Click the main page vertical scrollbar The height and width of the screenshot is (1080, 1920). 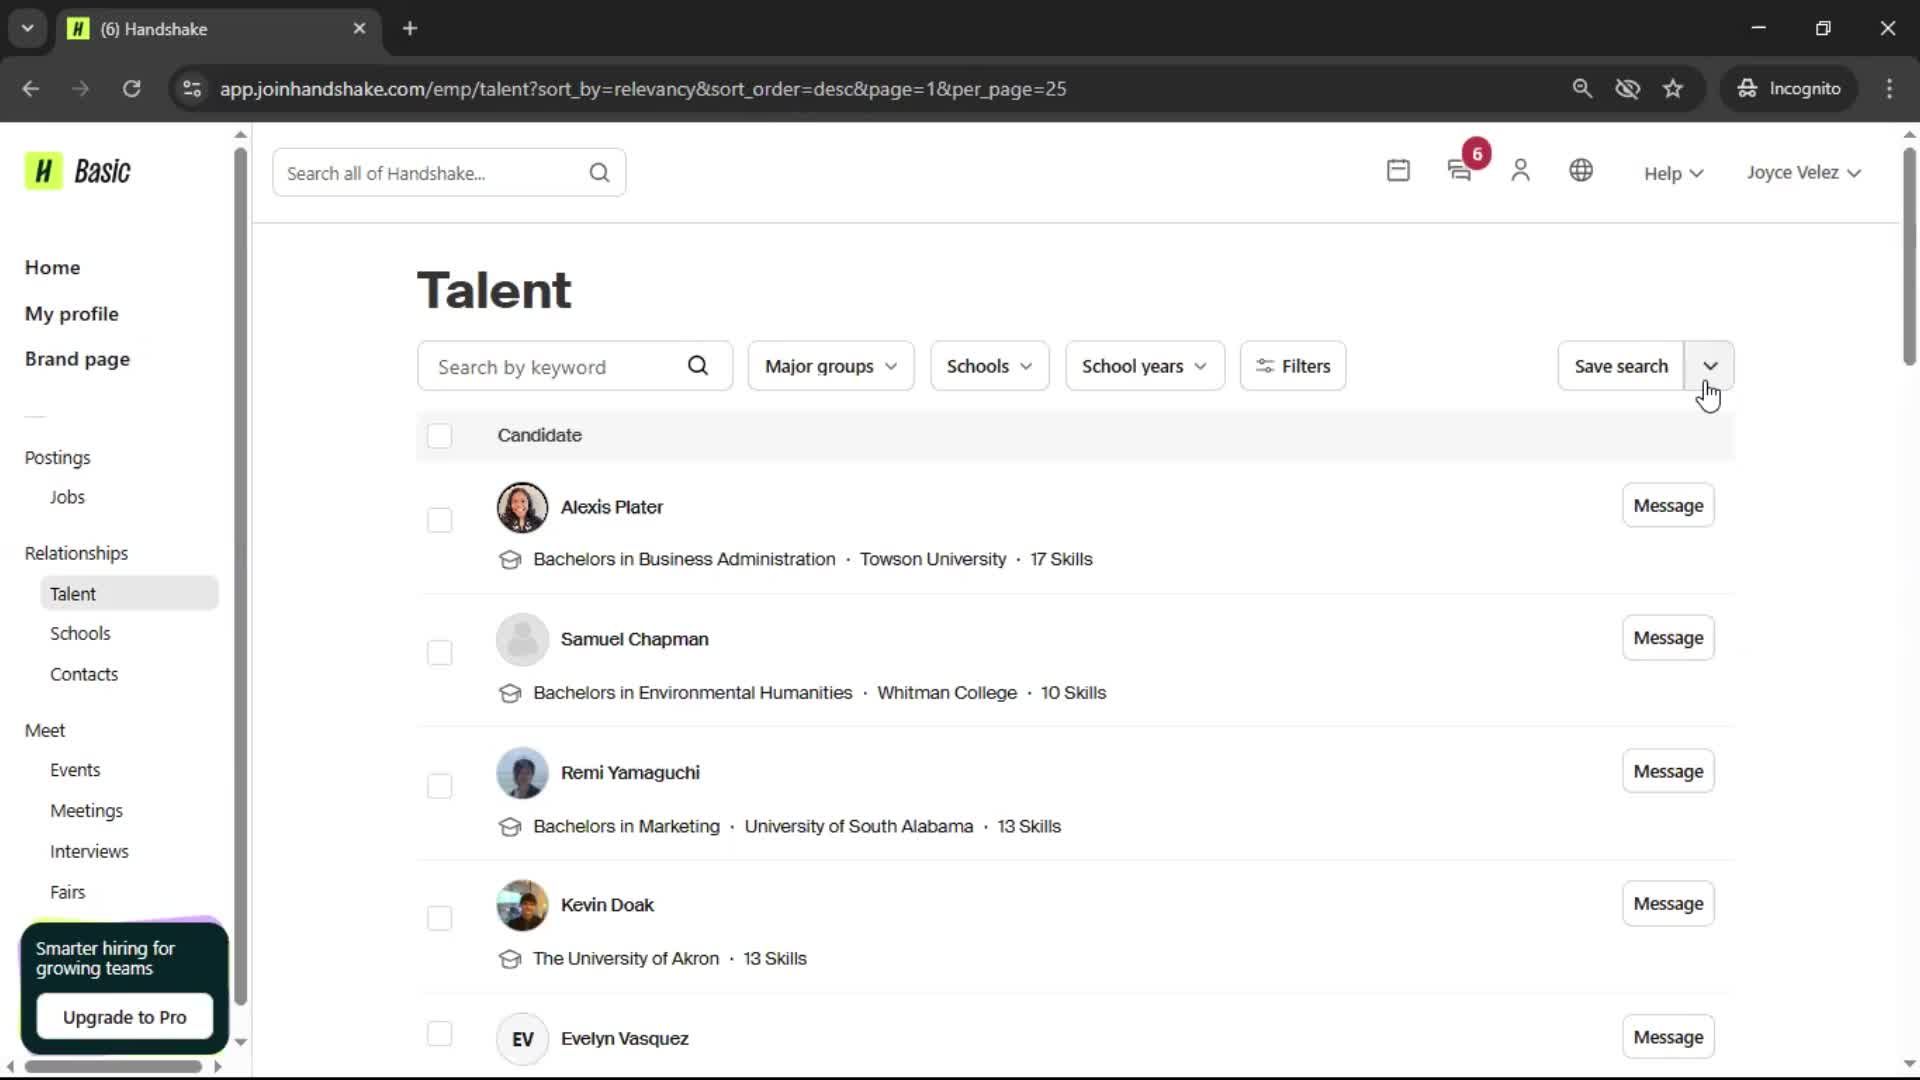(x=1909, y=256)
